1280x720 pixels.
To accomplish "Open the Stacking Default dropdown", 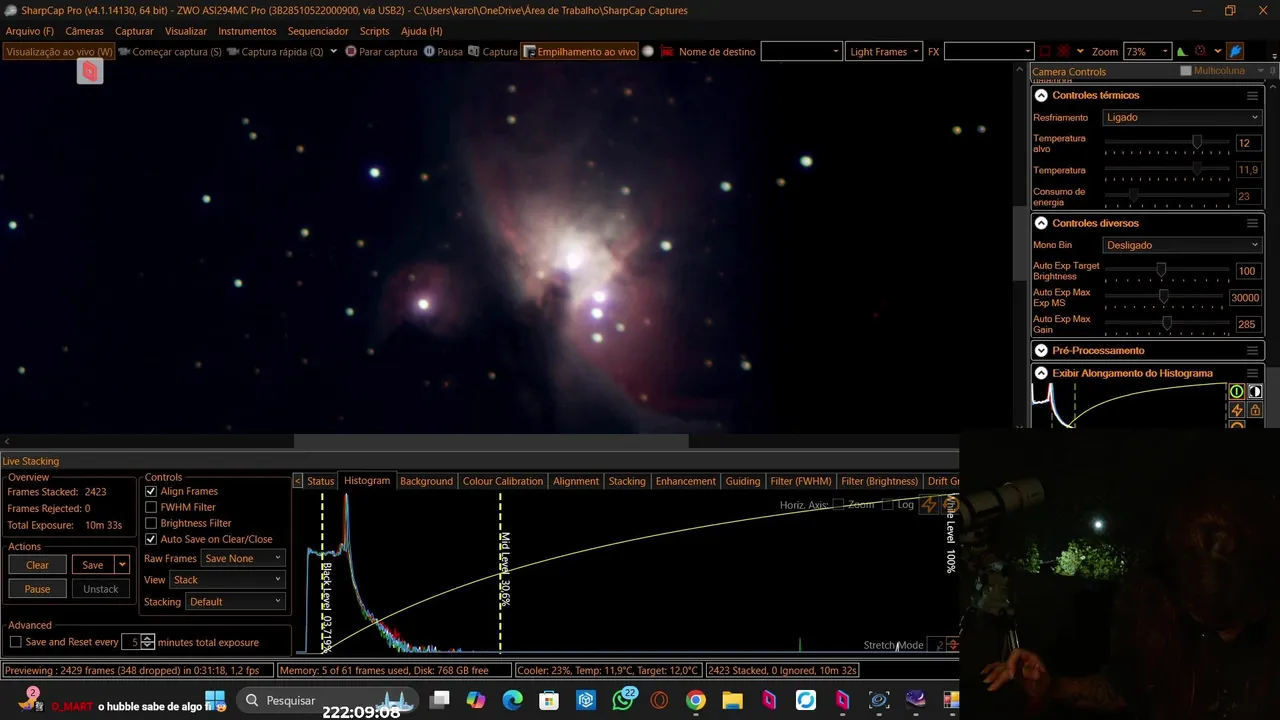I will [x=235, y=602].
